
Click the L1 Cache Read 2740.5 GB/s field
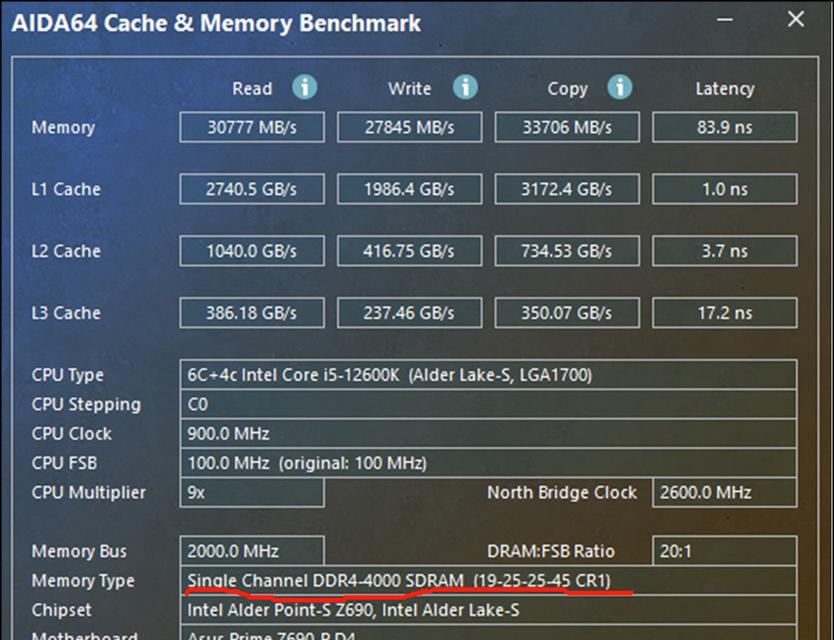pyautogui.click(x=252, y=189)
